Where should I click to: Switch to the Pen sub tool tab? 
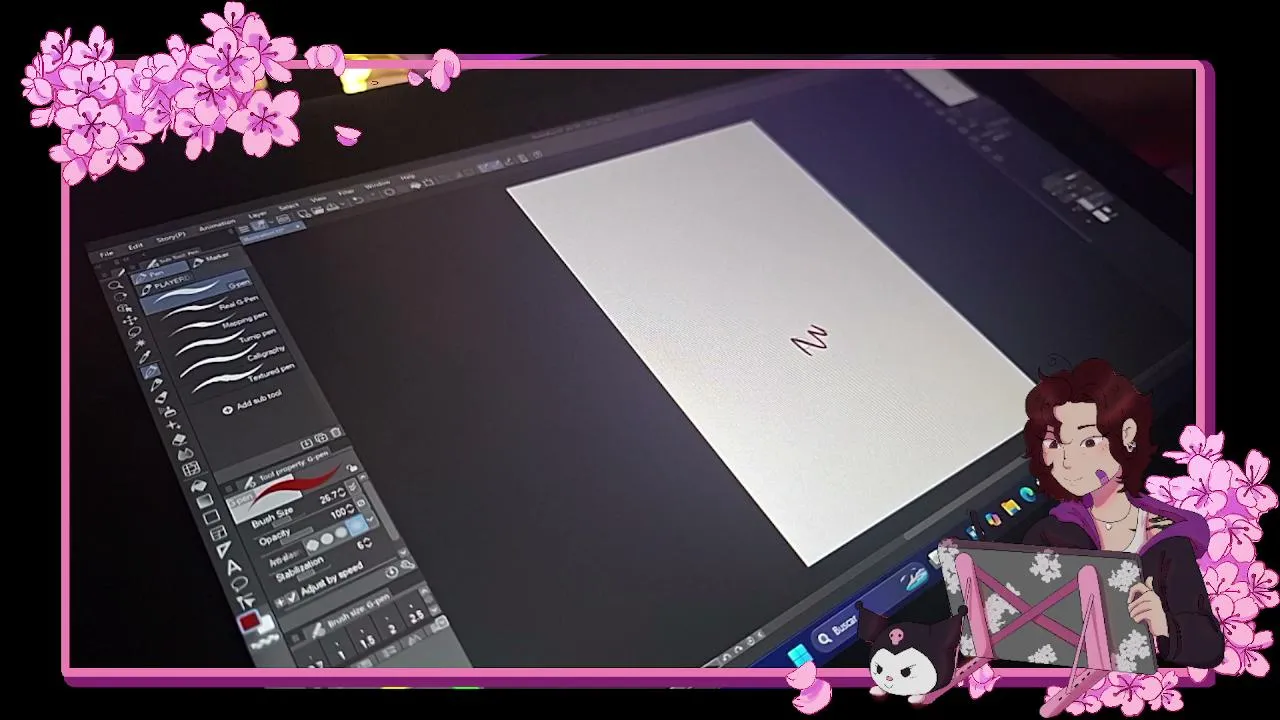(158, 274)
